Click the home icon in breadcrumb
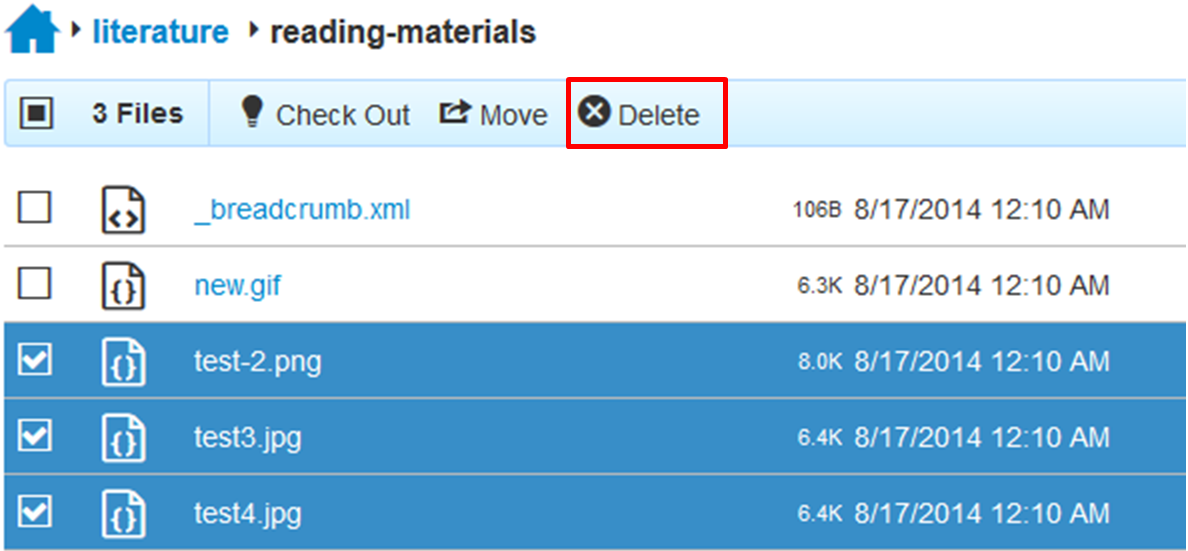The image size is (1188, 551). (33, 30)
